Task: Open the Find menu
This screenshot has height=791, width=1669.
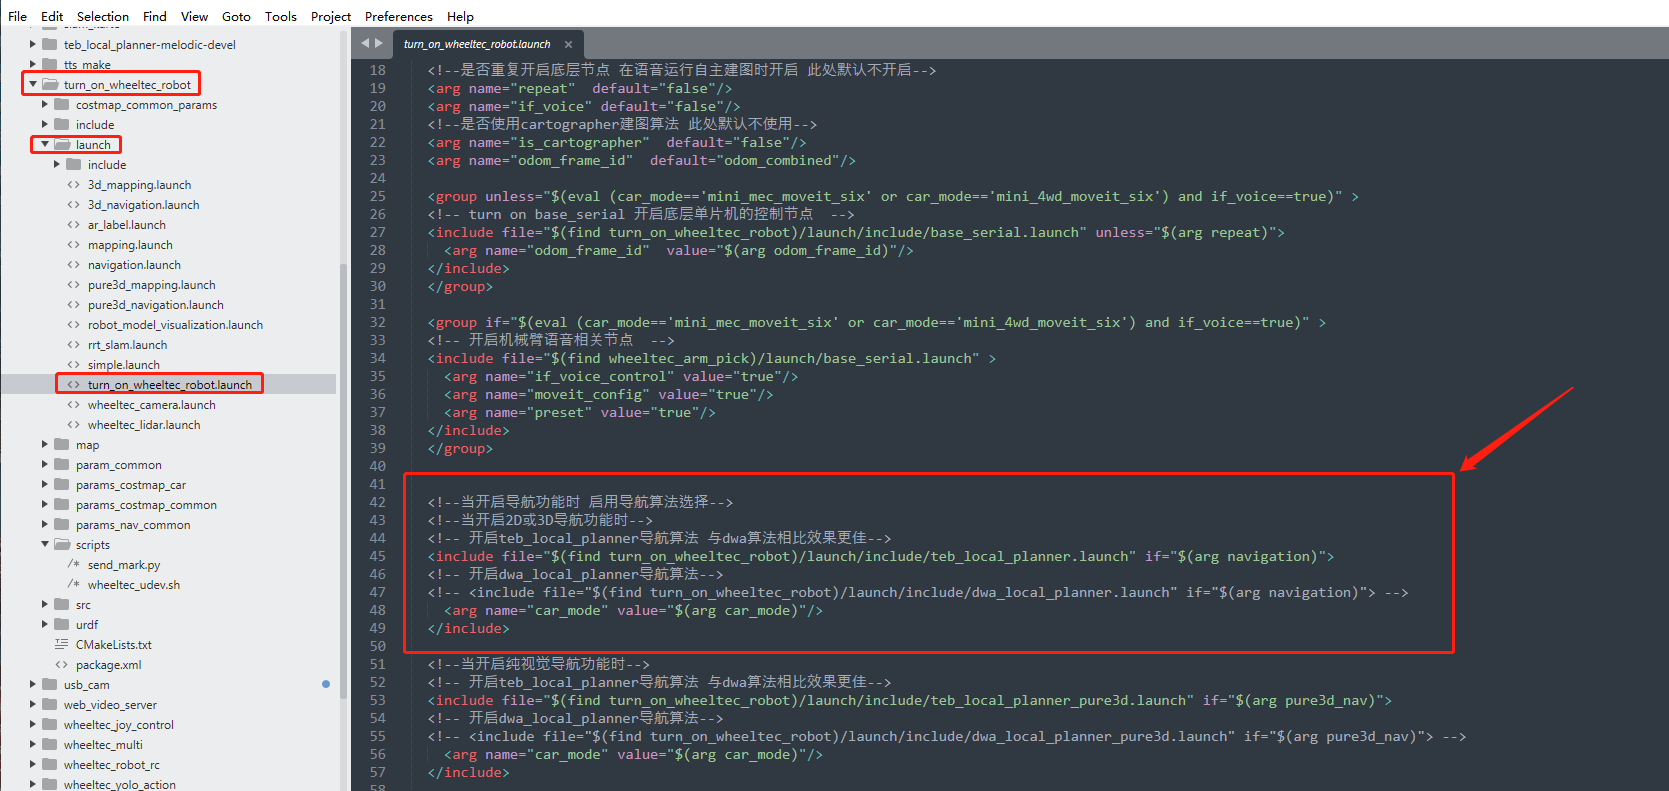Action: [155, 16]
